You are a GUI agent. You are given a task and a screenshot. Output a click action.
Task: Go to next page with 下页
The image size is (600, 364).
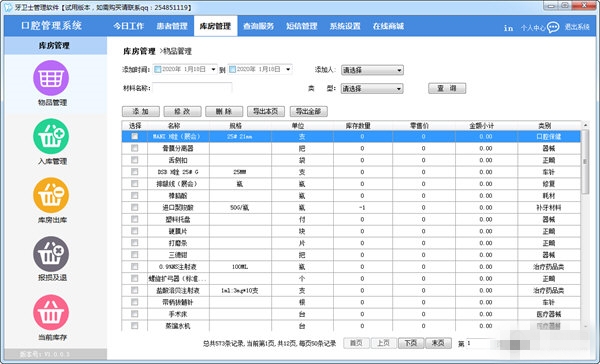(x=411, y=343)
